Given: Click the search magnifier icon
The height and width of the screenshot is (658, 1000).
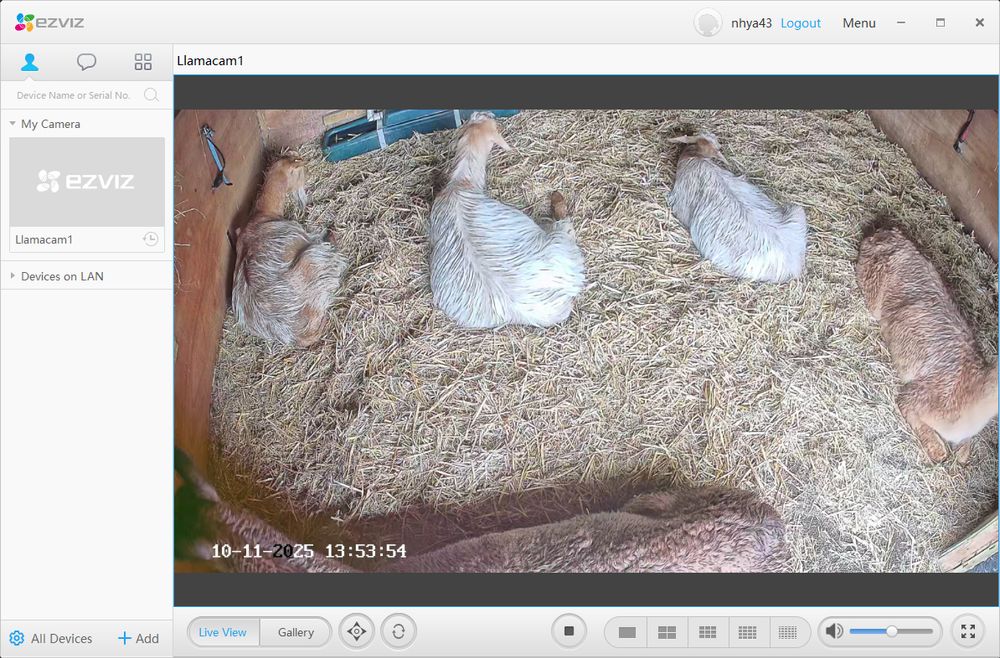Looking at the screenshot, I should click(x=151, y=95).
